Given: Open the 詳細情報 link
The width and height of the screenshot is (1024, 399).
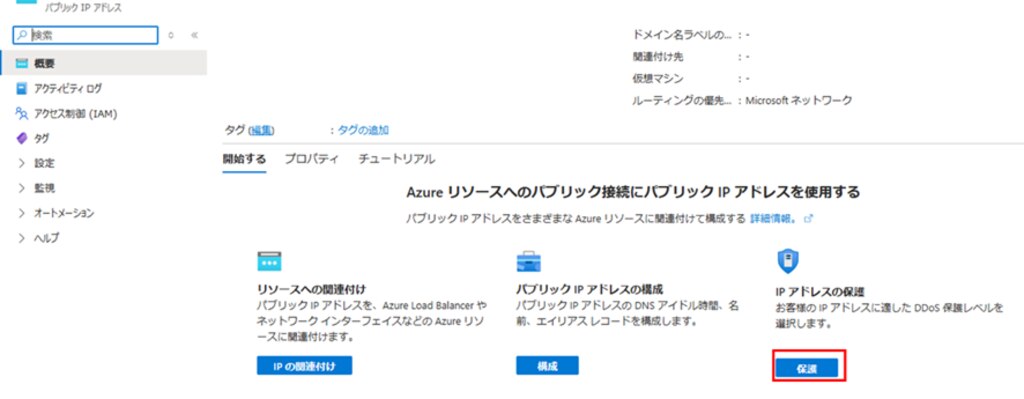Looking at the screenshot, I should (773, 219).
